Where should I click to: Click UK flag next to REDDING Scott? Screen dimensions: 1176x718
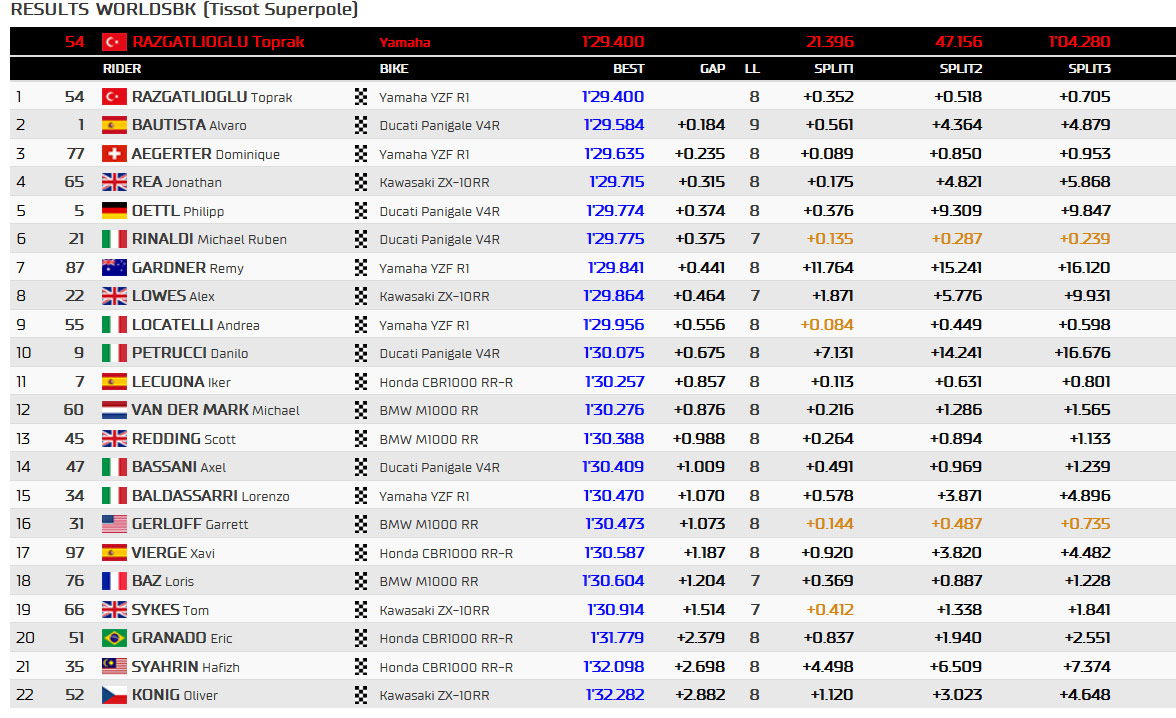114,439
